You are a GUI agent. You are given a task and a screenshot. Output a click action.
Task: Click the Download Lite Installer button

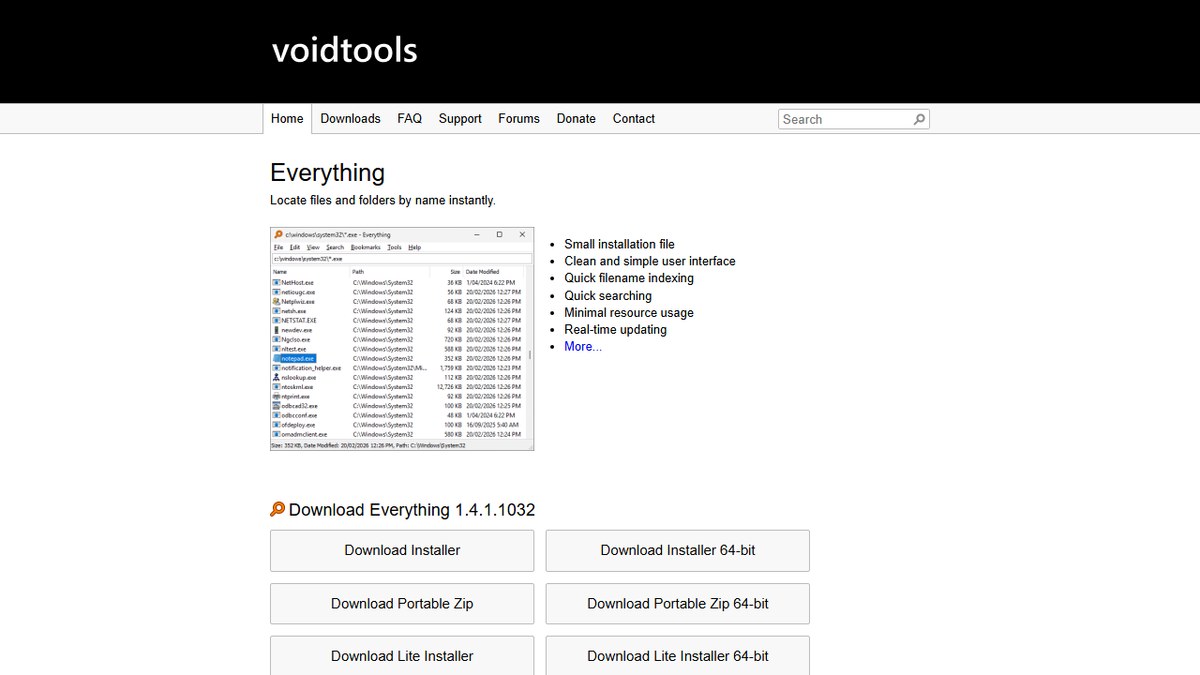click(x=402, y=656)
